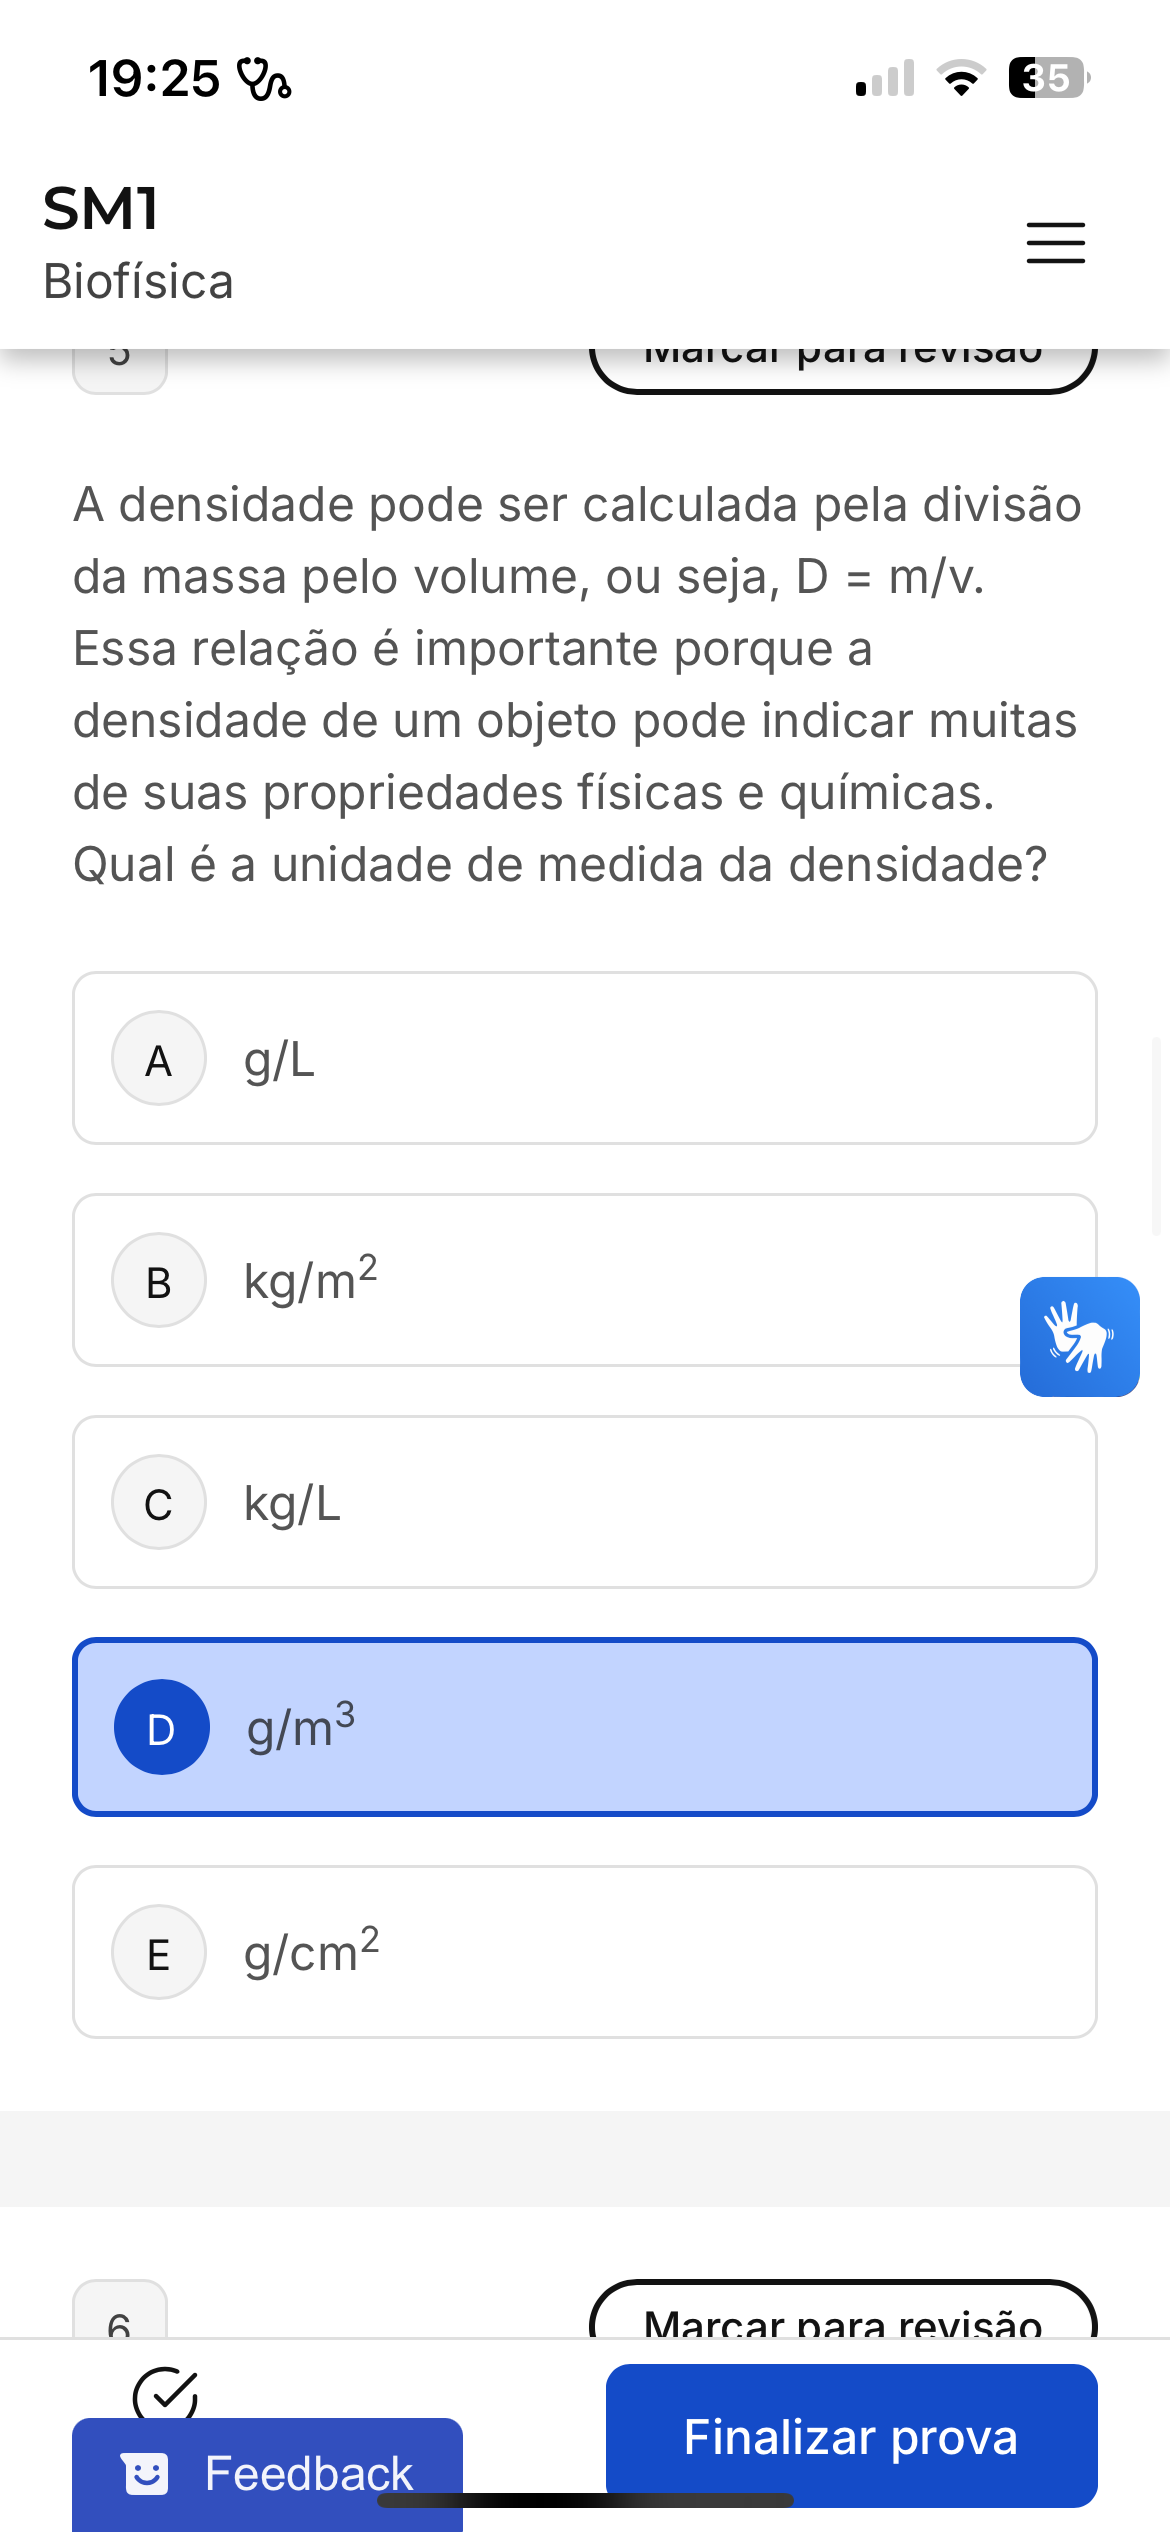Viewport: 1170px width, 2532px height.
Task: Open the hamburger menu icon
Action: pos(1055,243)
